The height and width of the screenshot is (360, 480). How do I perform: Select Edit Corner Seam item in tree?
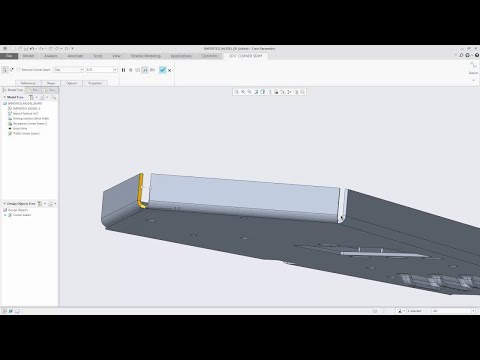(x=24, y=134)
